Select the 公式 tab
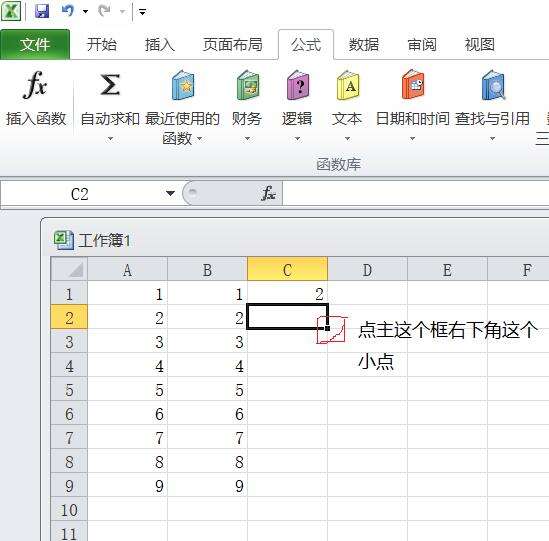 [306, 44]
